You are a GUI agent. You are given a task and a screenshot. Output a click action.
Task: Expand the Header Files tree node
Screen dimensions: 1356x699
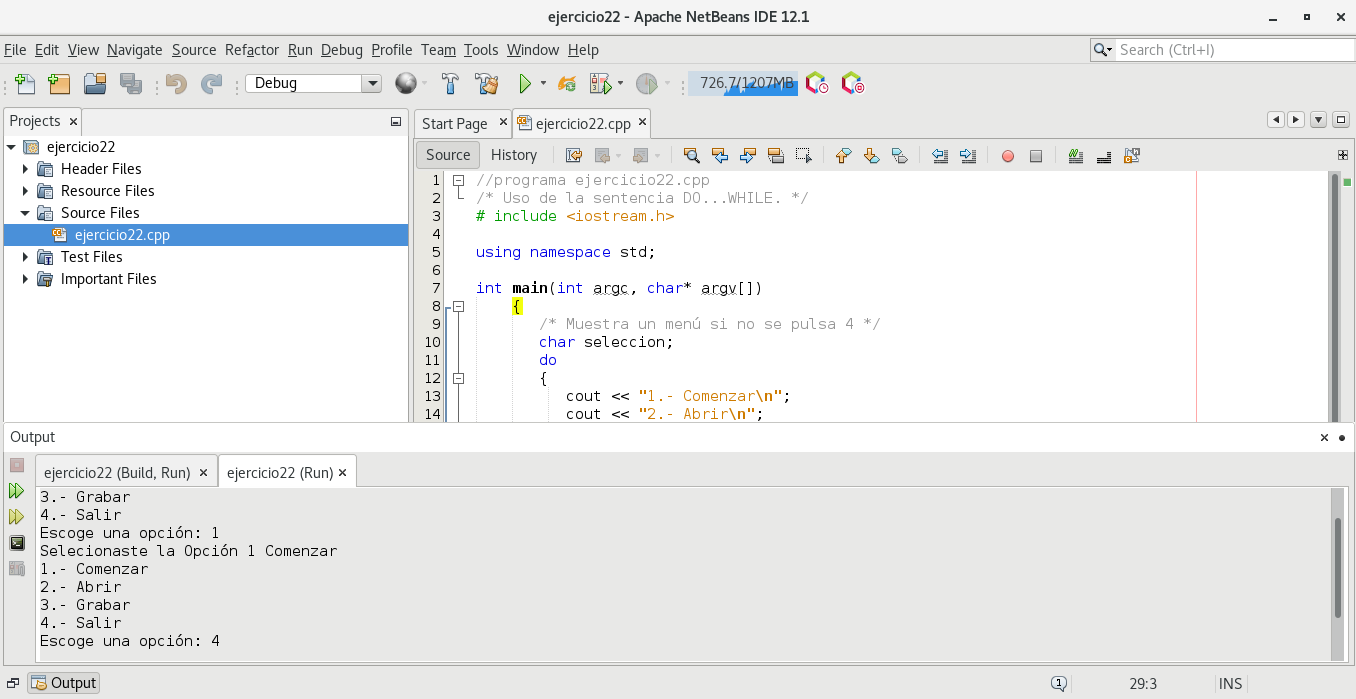pos(26,169)
